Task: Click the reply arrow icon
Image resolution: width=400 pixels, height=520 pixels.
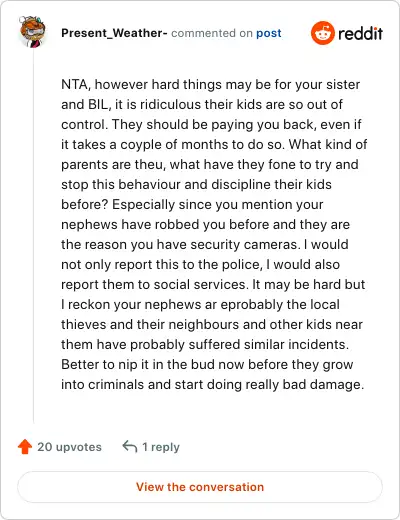Action: (x=130, y=447)
